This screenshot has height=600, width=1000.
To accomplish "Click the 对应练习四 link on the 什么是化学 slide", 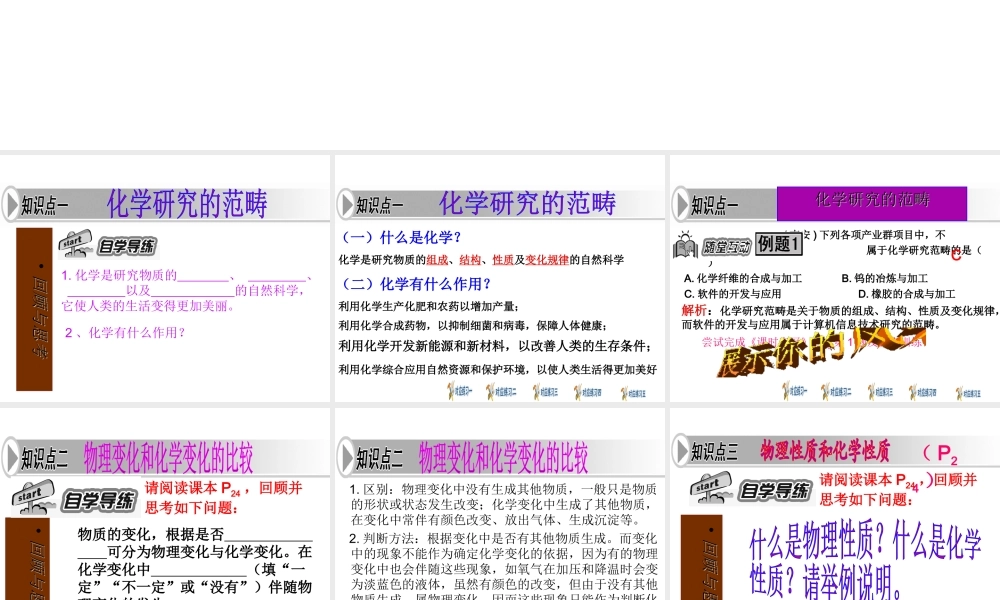I will click(587, 392).
